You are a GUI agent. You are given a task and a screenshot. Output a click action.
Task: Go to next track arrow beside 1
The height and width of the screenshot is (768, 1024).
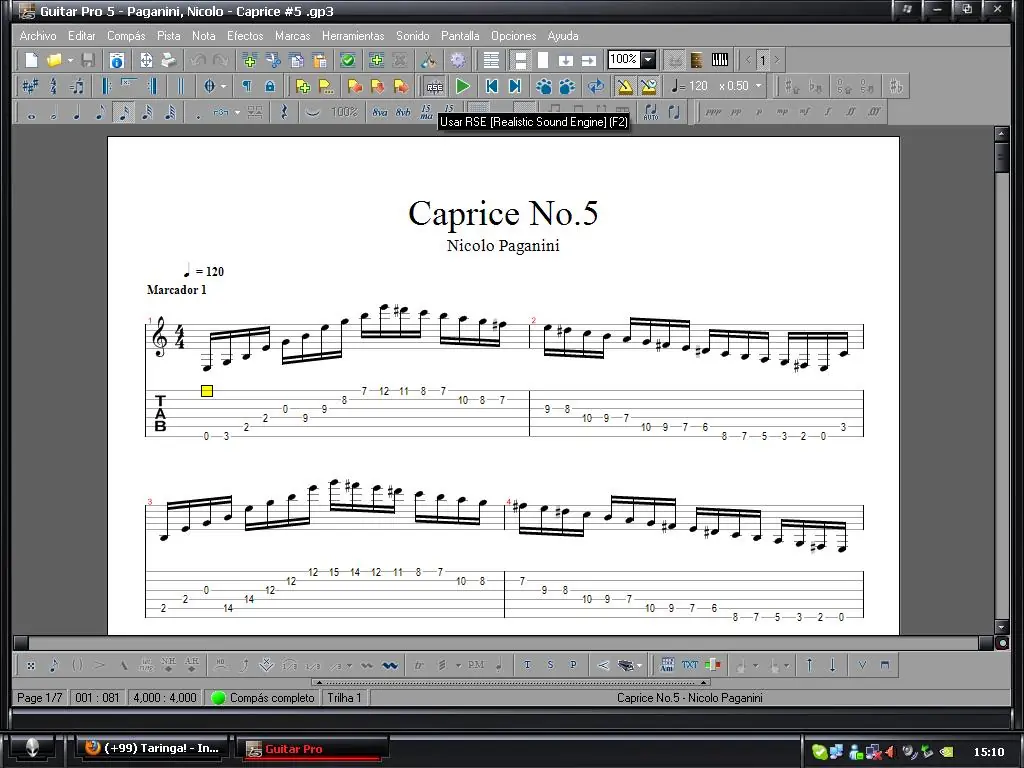click(x=776, y=60)
